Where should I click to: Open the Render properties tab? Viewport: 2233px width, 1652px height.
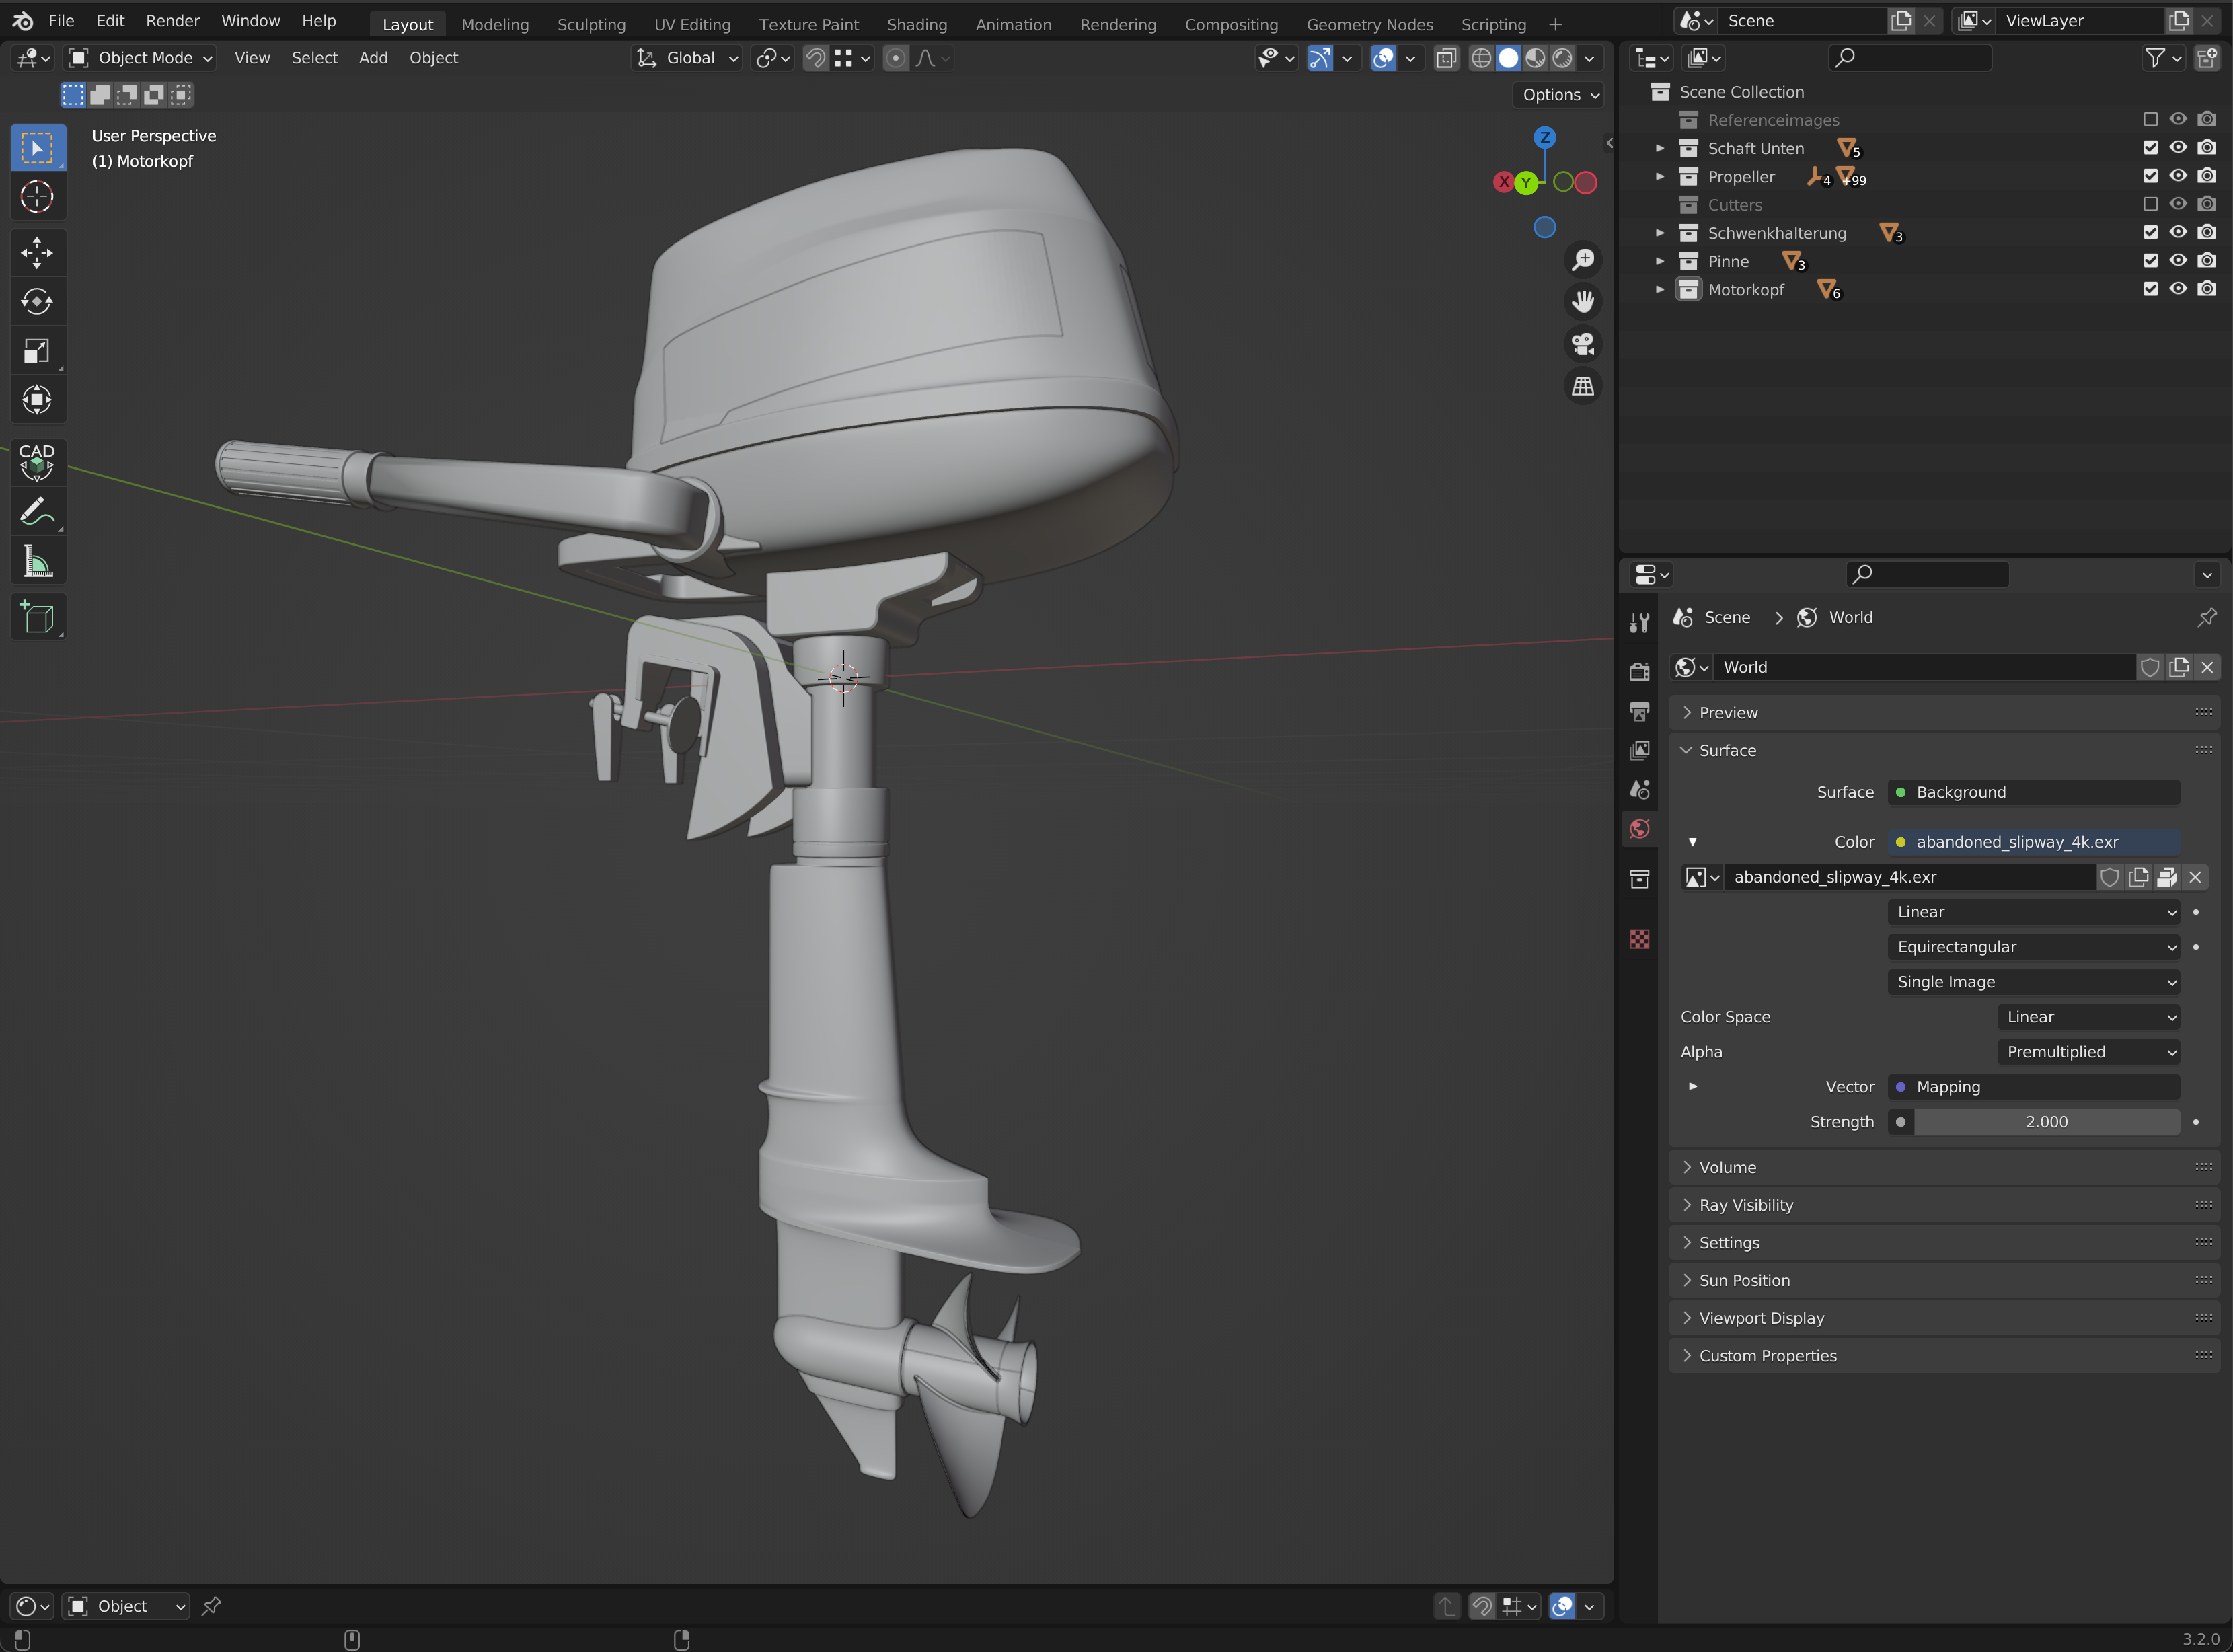click(x=1639, y=671)
